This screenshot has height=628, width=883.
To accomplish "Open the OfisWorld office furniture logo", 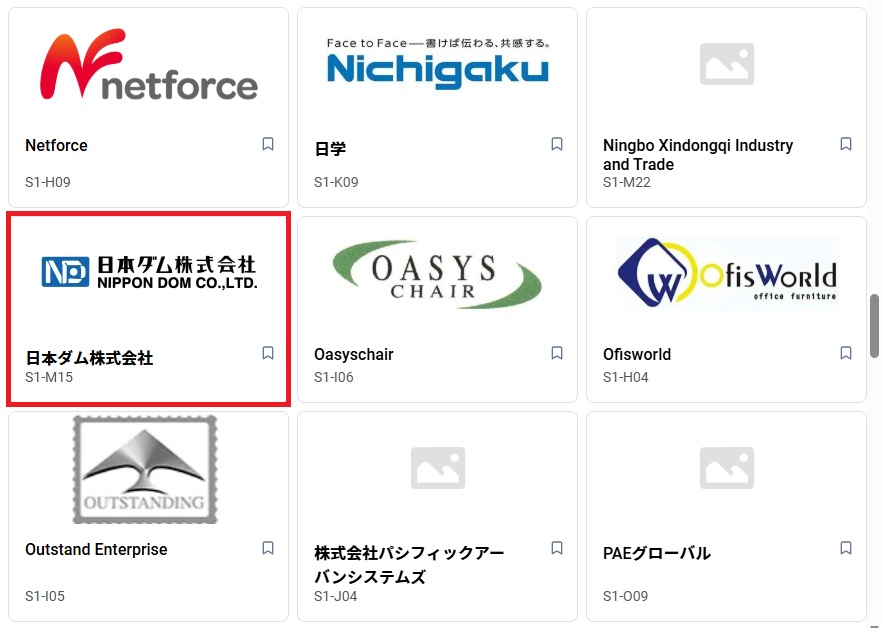I will pos(726,273).
